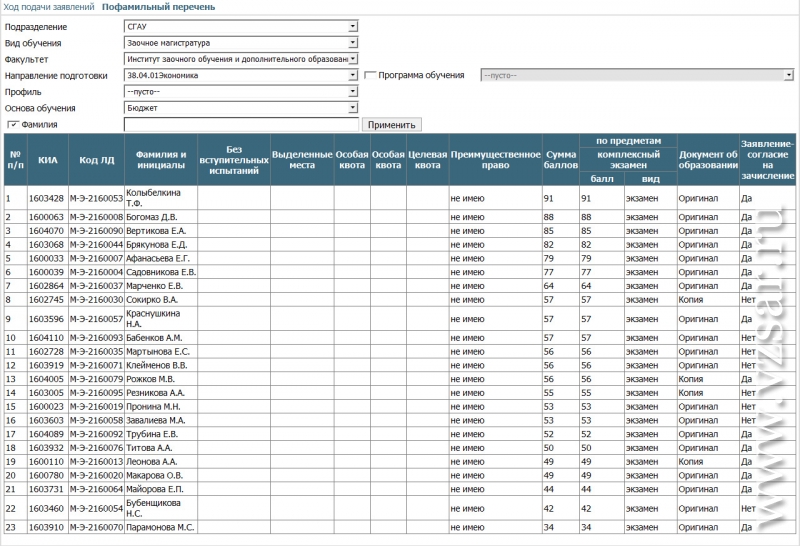
Task: Click КИА number 1604005
Action: [x=46, y=379]
